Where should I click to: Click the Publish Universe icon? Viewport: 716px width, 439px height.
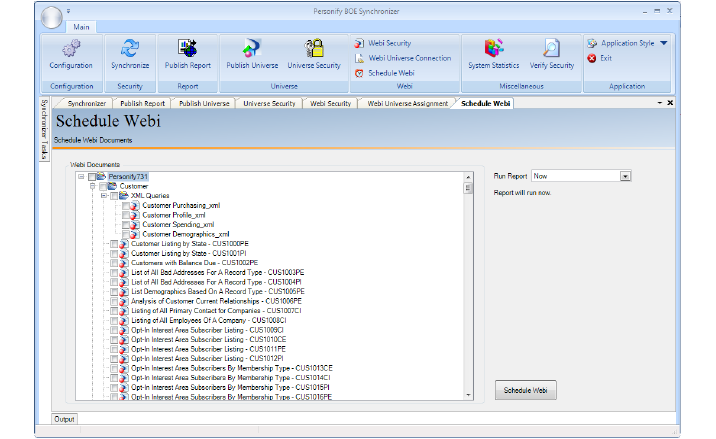[252, 54]
